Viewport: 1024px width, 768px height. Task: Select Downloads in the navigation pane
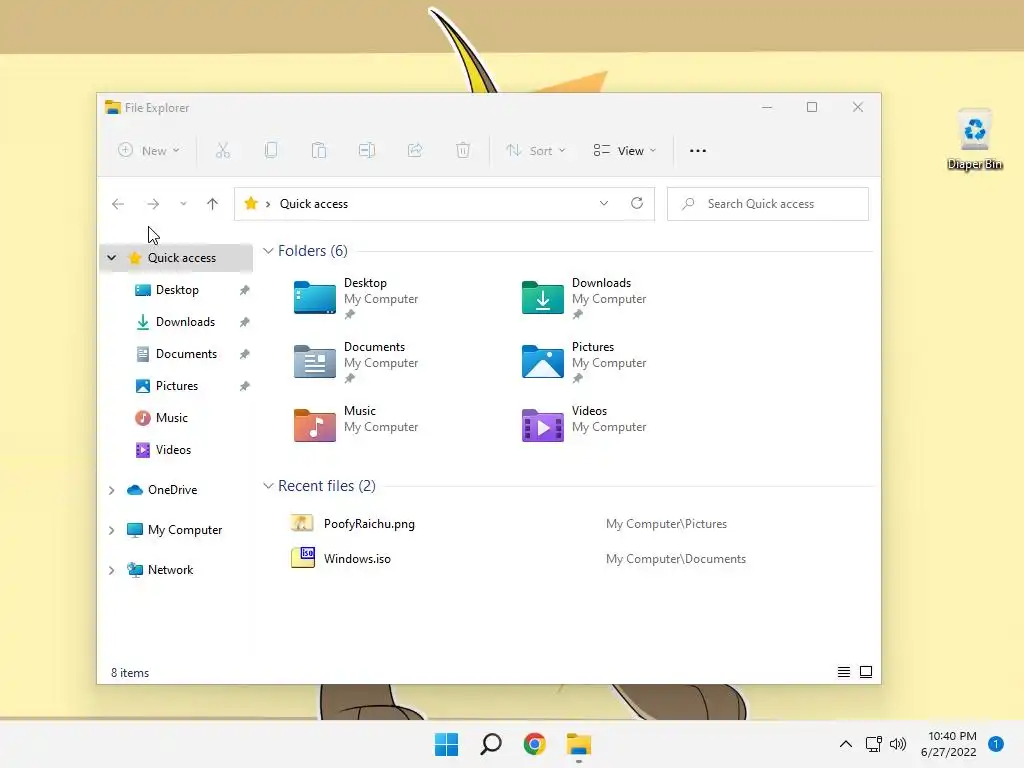(x=184, y=322)
